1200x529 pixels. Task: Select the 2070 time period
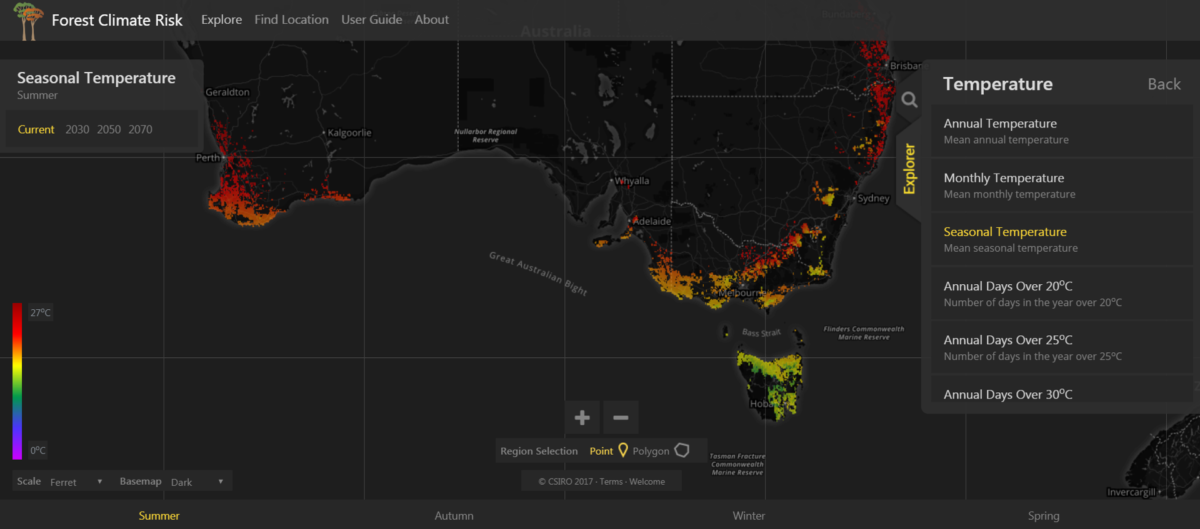[140, 129]
